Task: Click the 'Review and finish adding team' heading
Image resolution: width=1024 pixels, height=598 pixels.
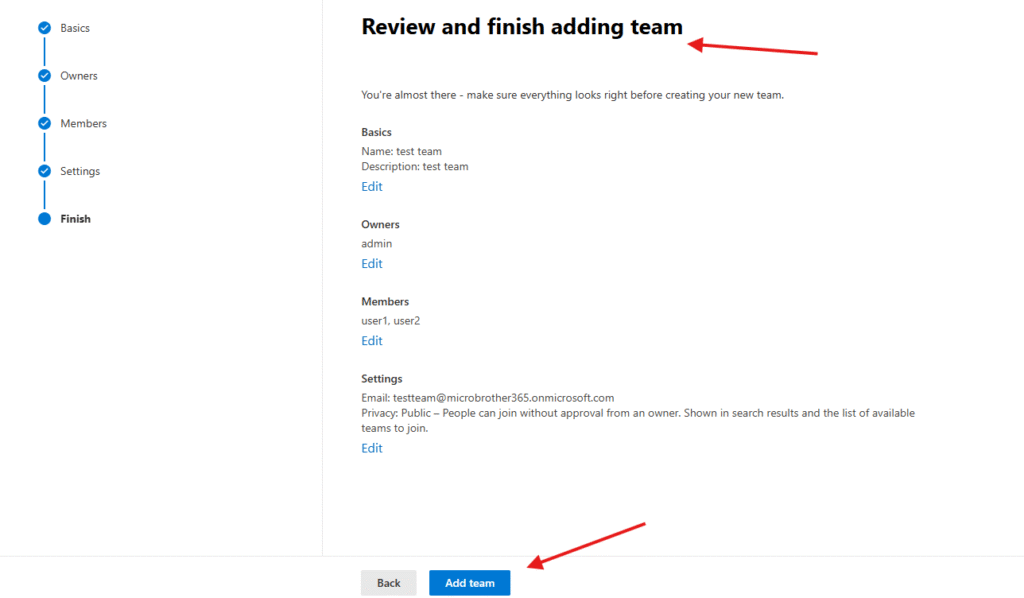Action: pyautogui.click(x=522, y=27)
